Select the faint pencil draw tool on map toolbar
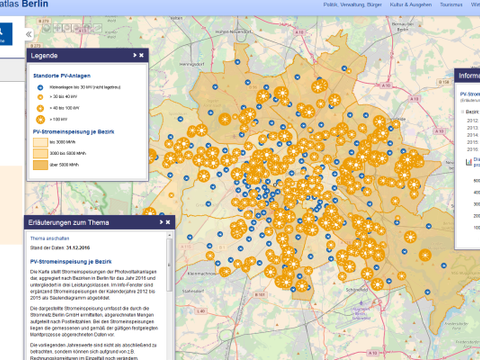 97,28
